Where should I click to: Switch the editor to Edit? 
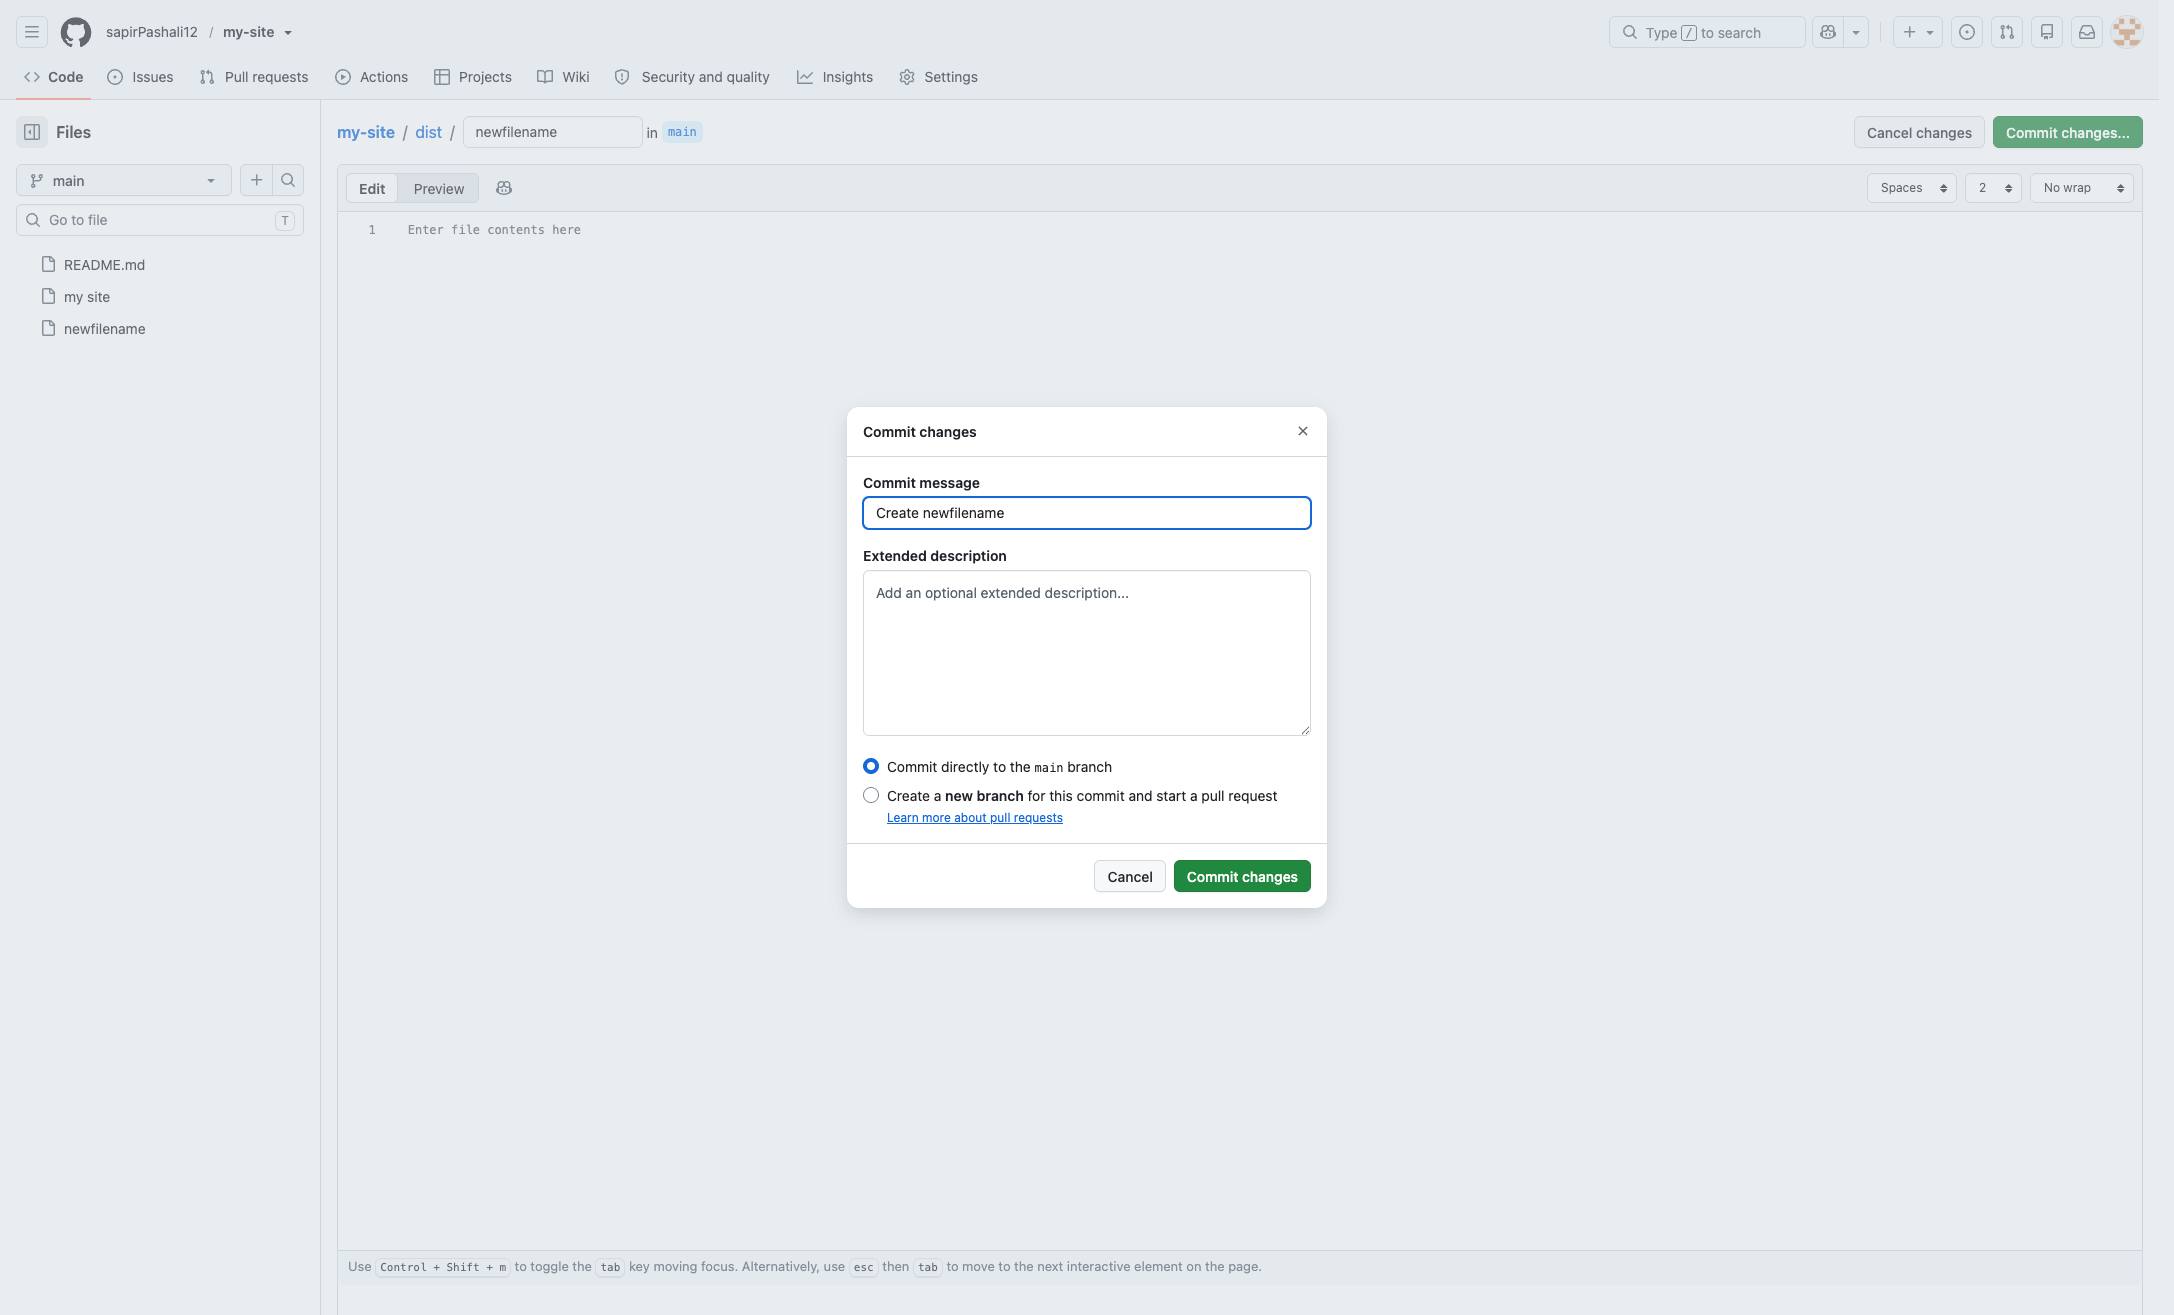[x=372, y=188]
